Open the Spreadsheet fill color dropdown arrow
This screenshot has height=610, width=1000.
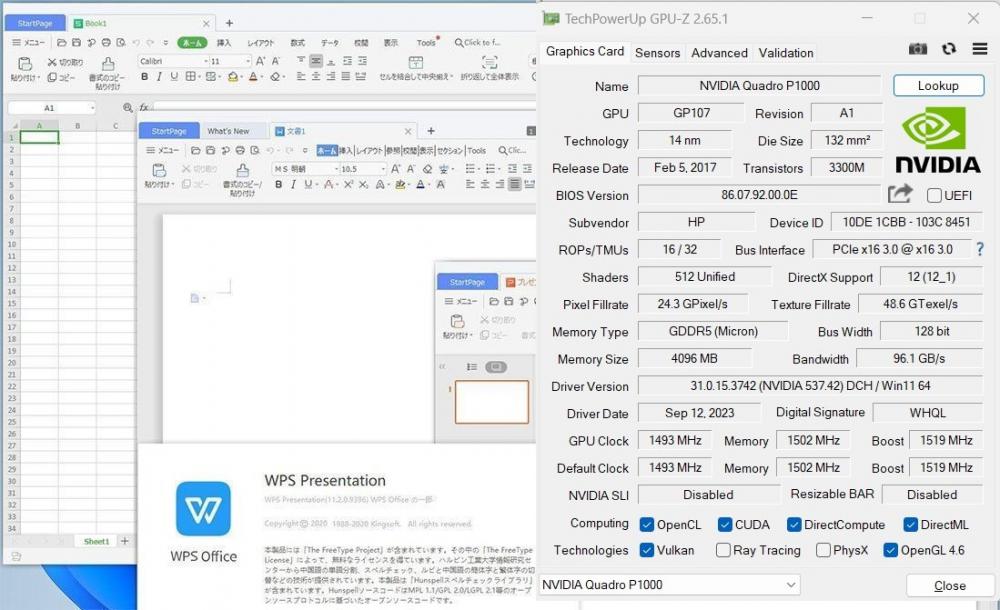pyautogui.click(x=242, y=77)
